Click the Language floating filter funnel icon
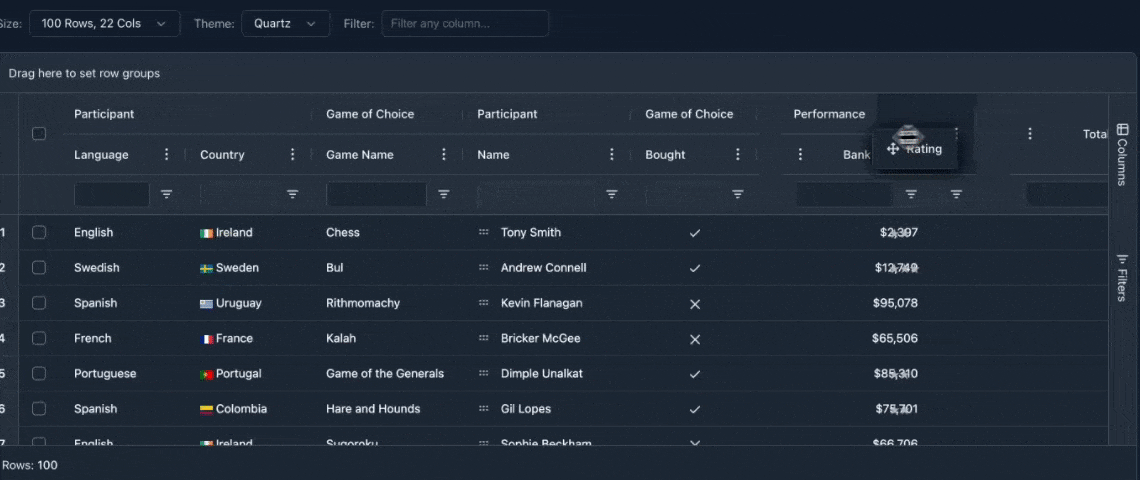1140x480 pixels. [x=166, y=194]
